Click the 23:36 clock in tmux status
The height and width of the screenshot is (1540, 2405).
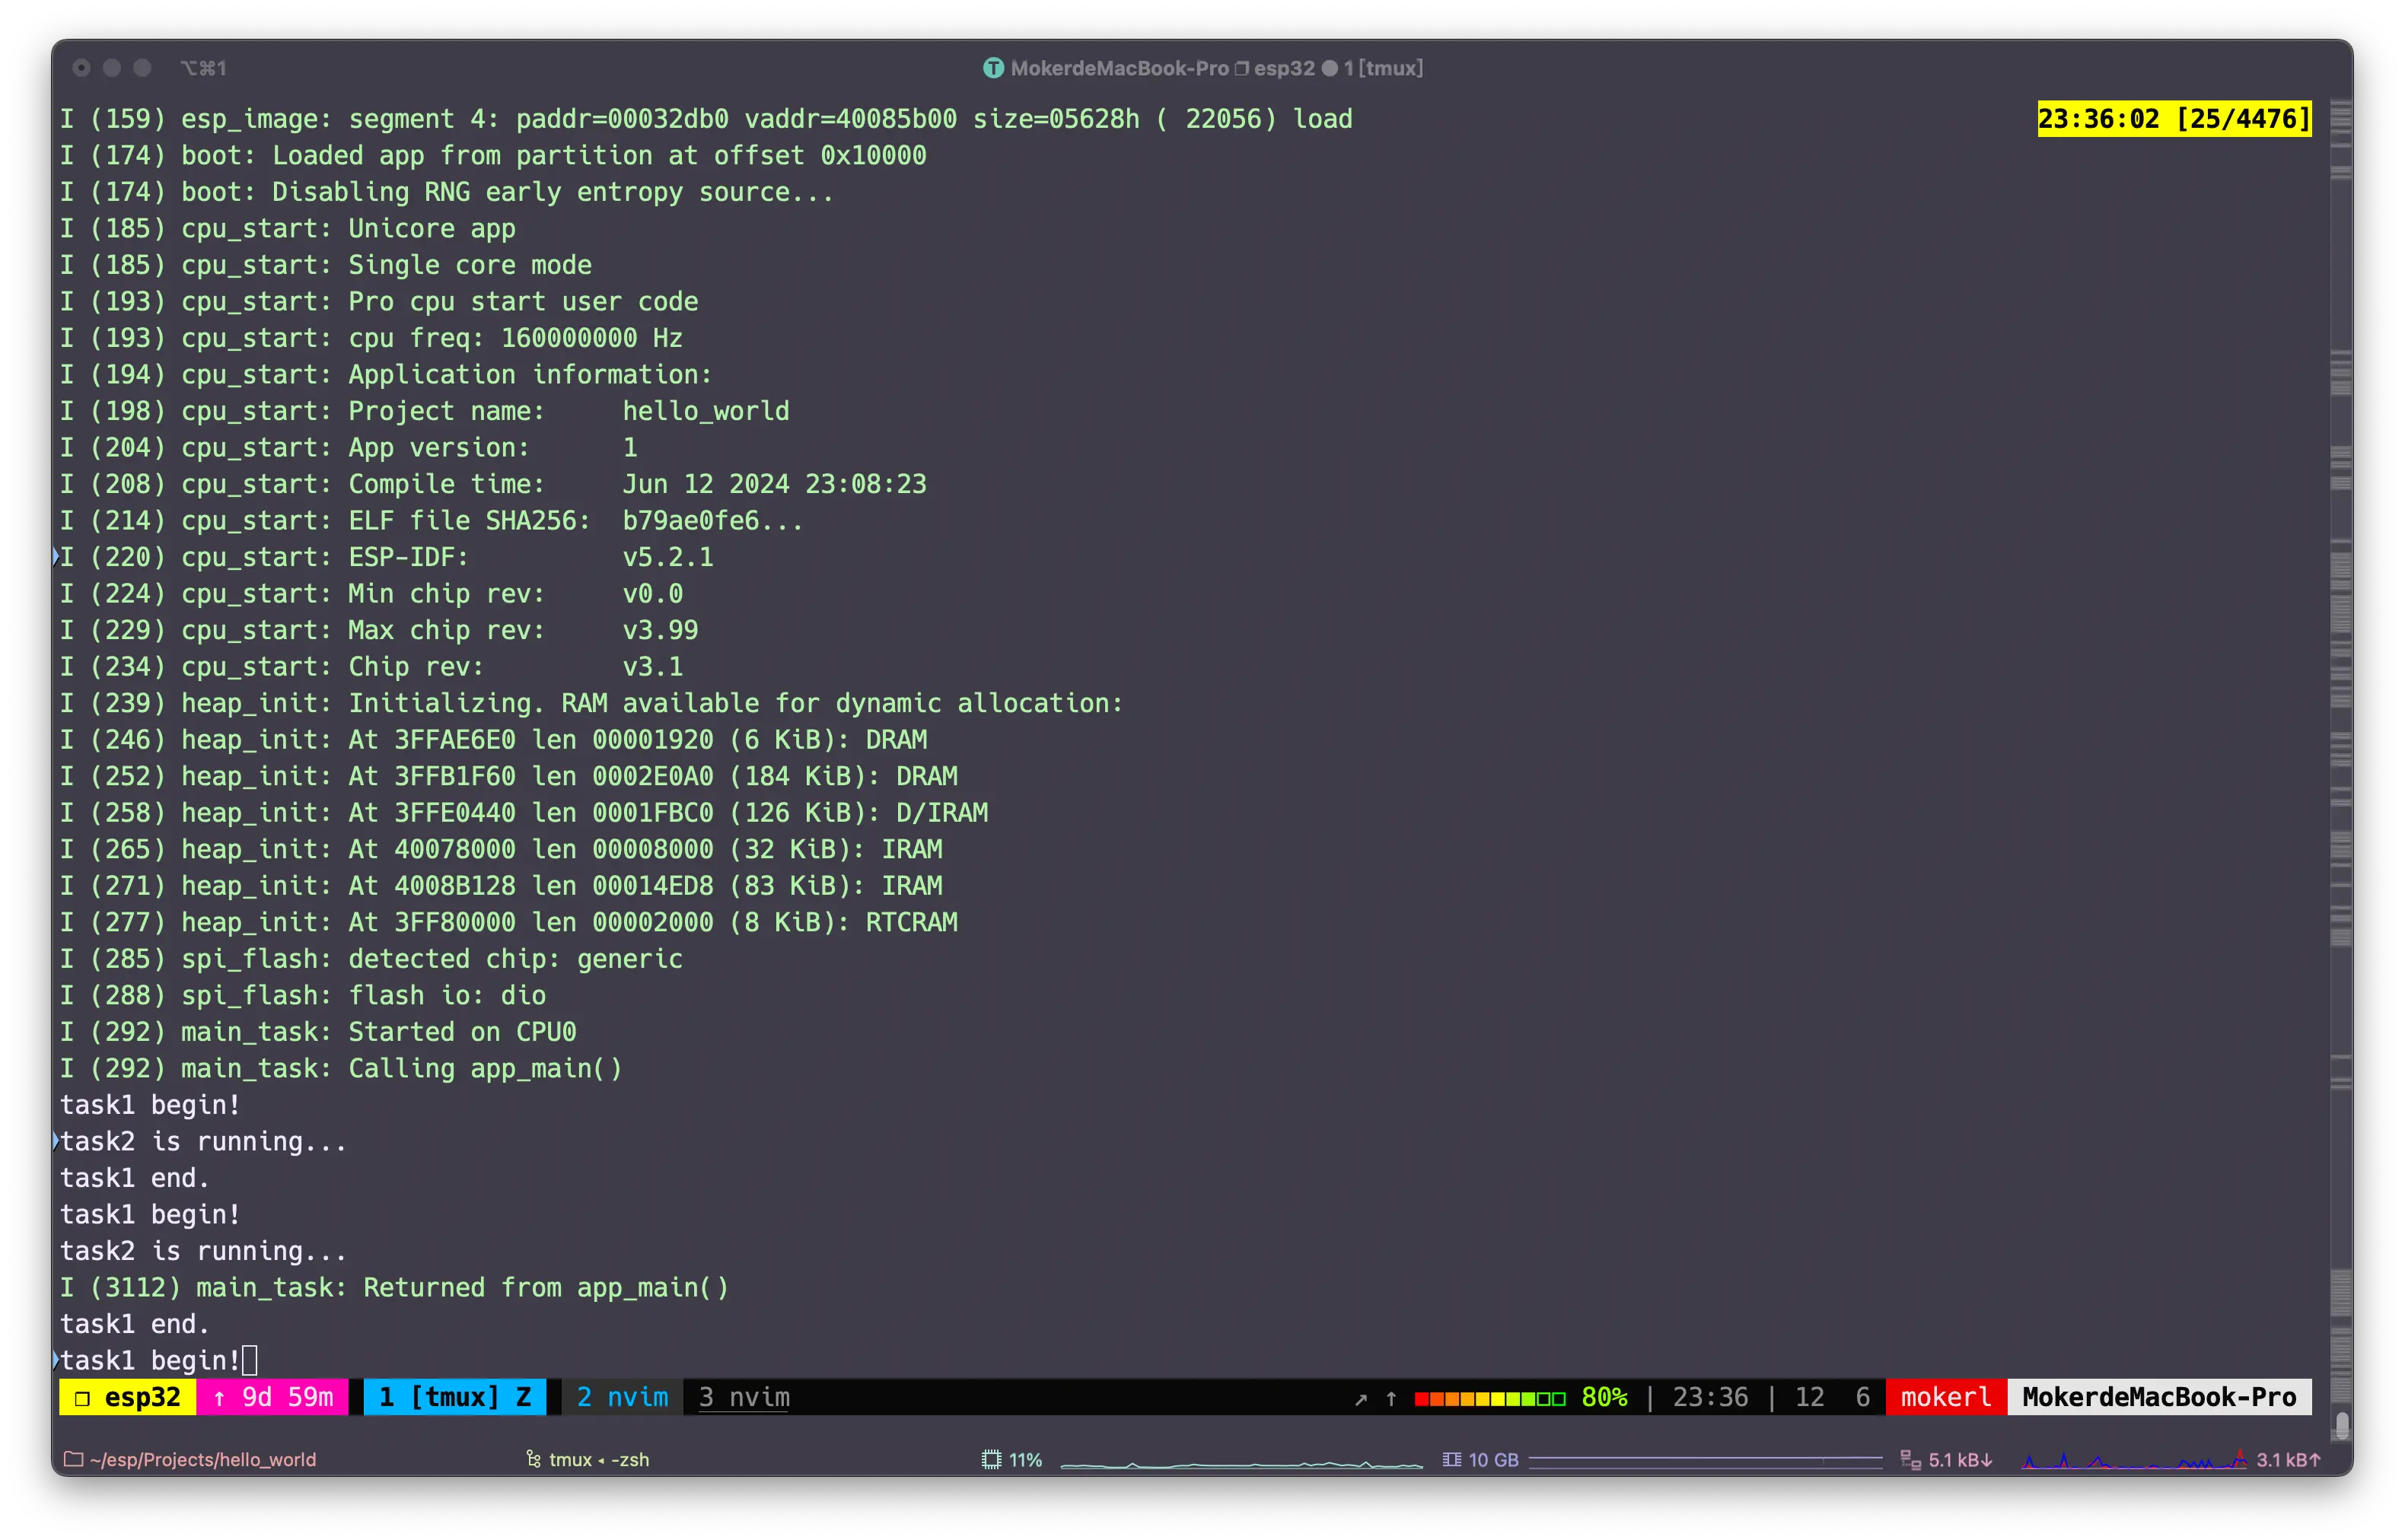pyautogui.click(x=1710, y=1397)
